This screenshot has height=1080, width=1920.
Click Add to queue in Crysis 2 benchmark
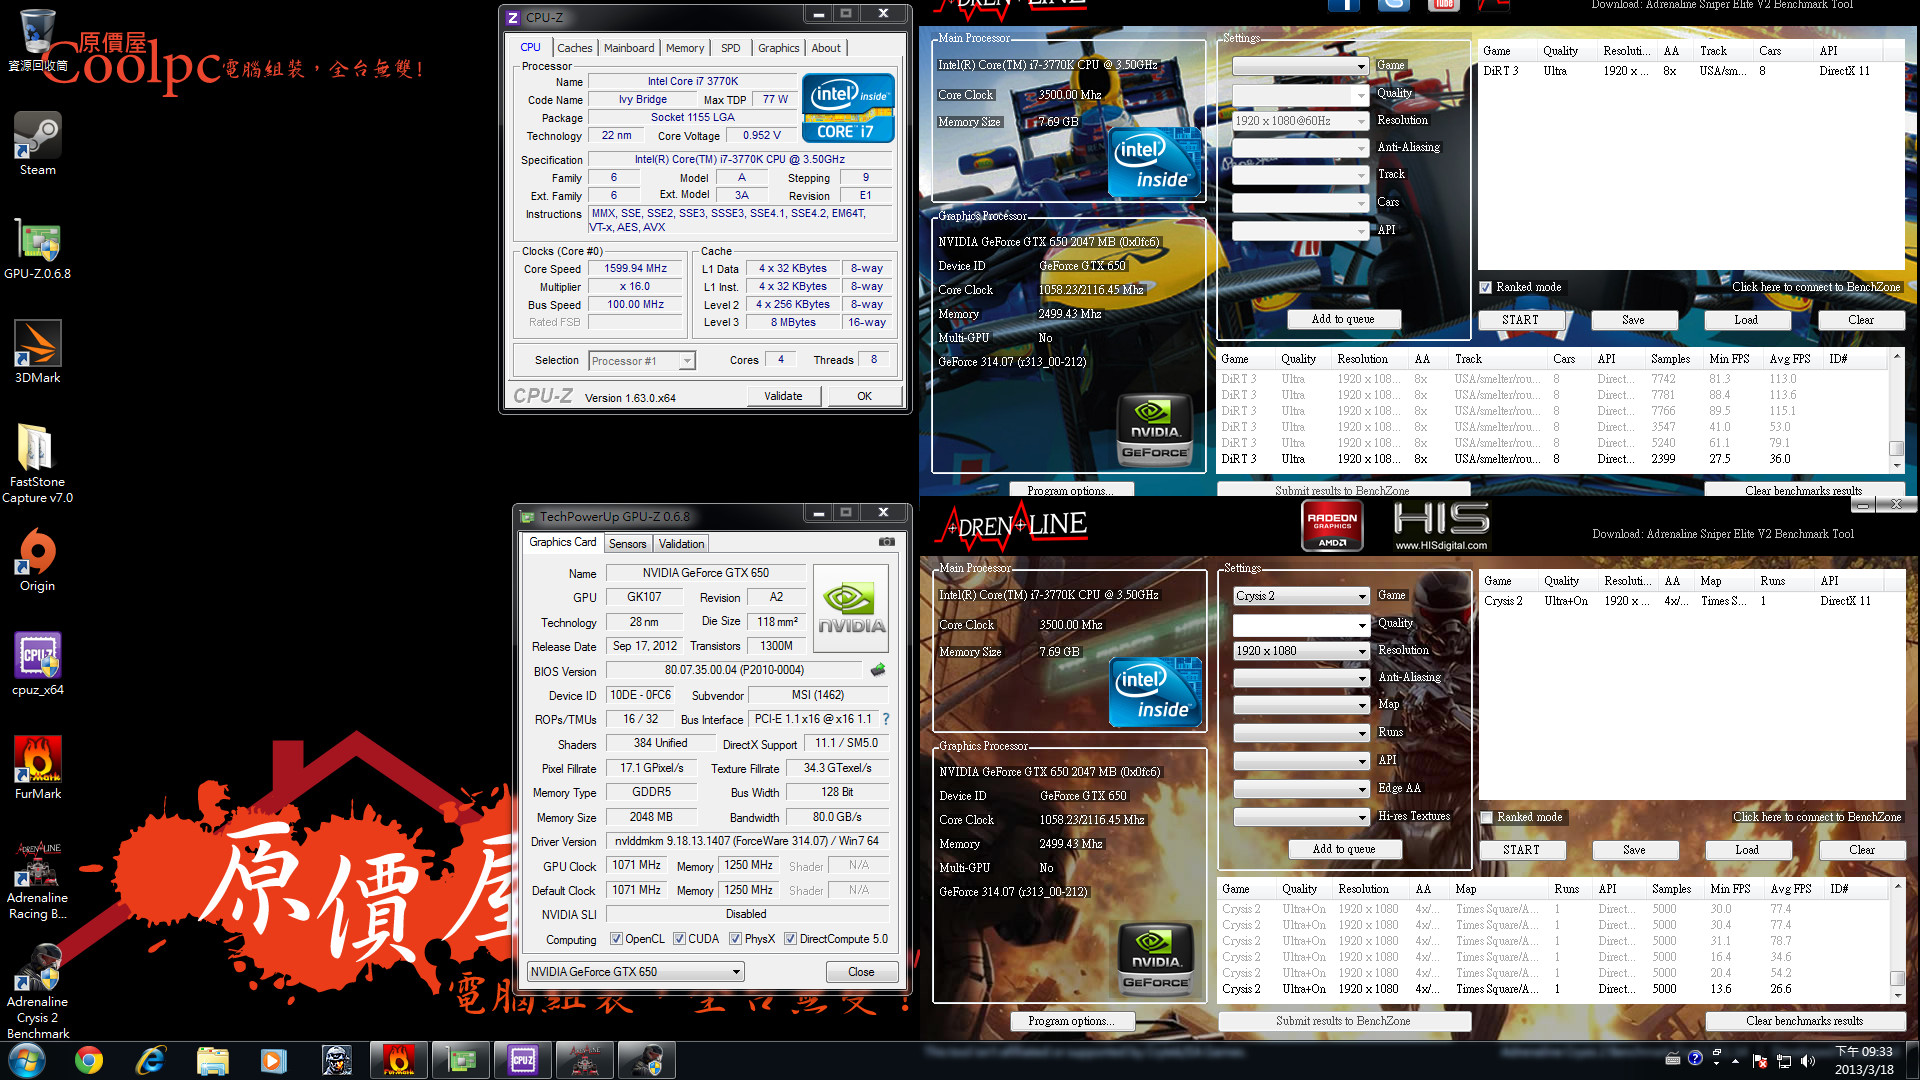pyautogui.click(x=1344, y=849)
